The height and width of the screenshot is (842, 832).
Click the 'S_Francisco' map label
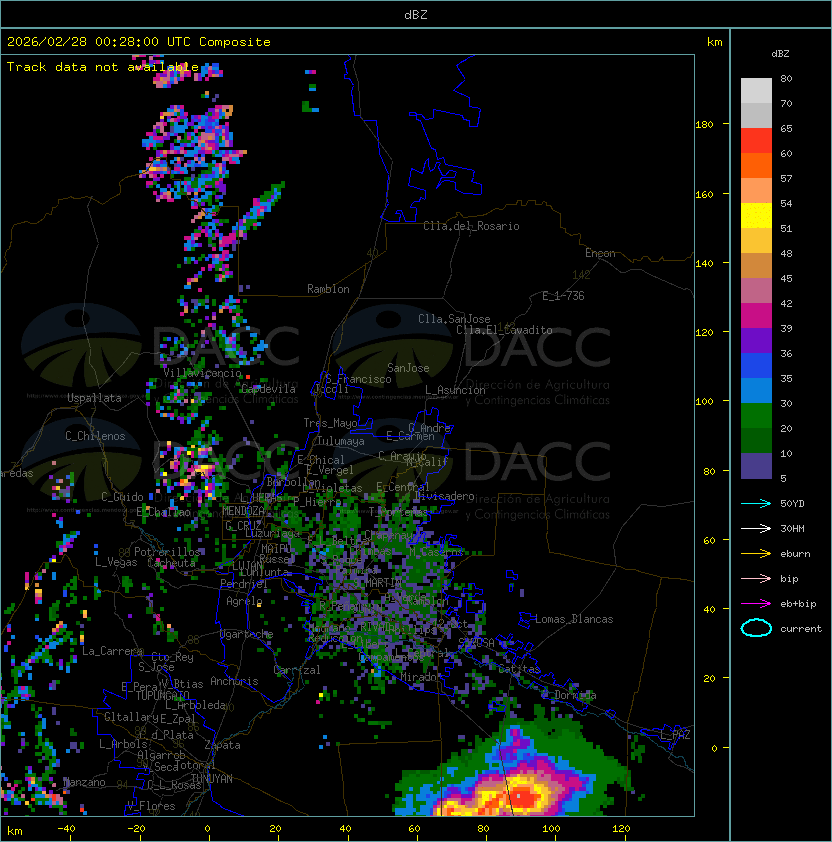pyautogui.click(x=358, y=379)
